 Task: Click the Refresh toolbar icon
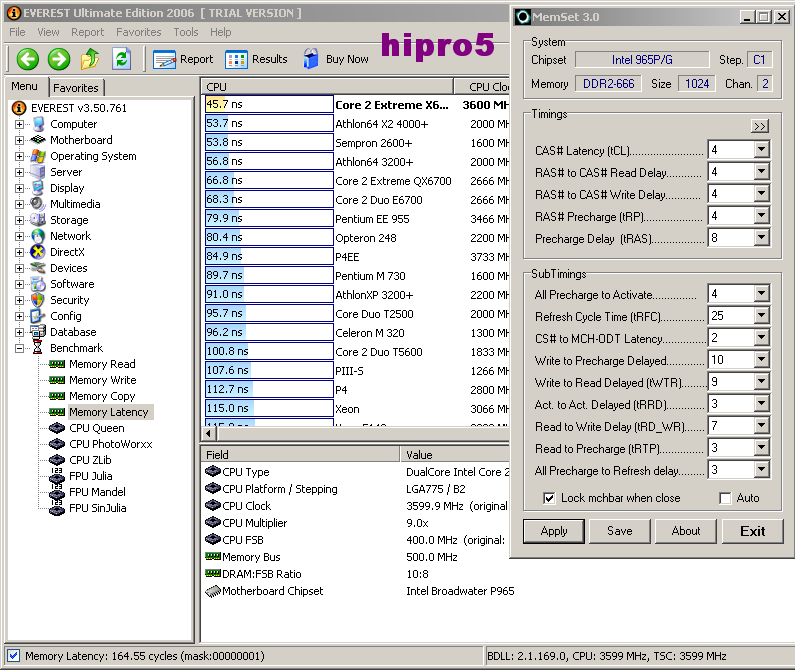point(122,59)
